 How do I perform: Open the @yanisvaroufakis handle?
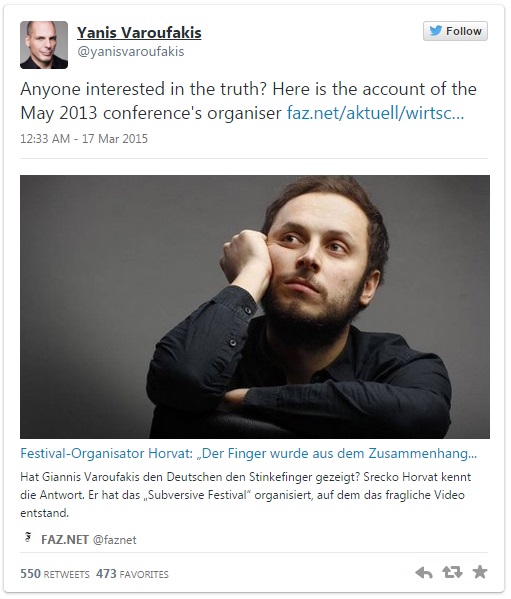[131, 51]
